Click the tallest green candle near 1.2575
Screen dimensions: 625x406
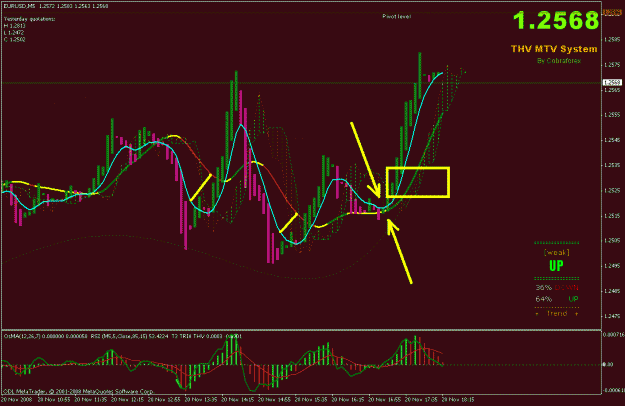(420, 76)
